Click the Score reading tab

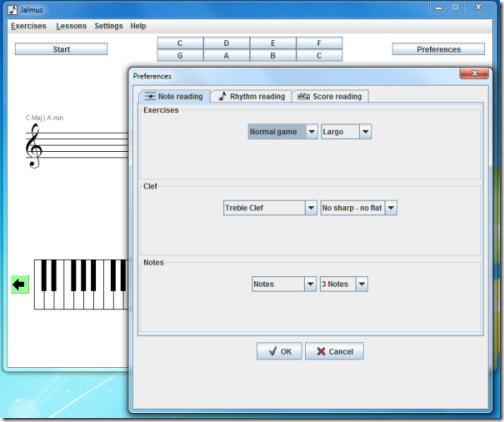click(x=330, y=96)
